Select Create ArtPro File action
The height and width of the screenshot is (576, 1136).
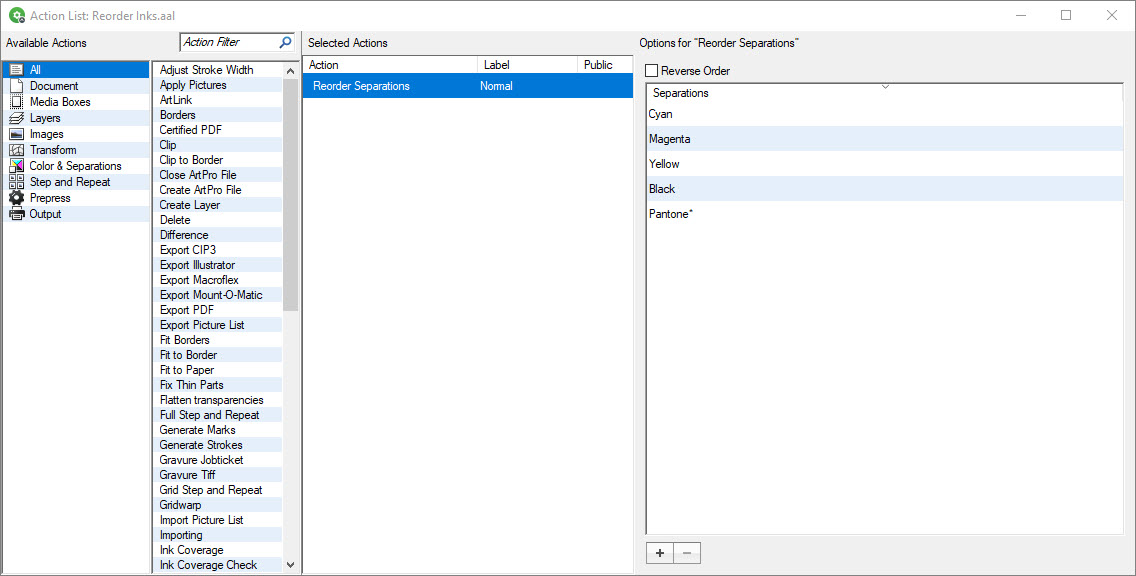pyautogui.click(x=217, y=190)
